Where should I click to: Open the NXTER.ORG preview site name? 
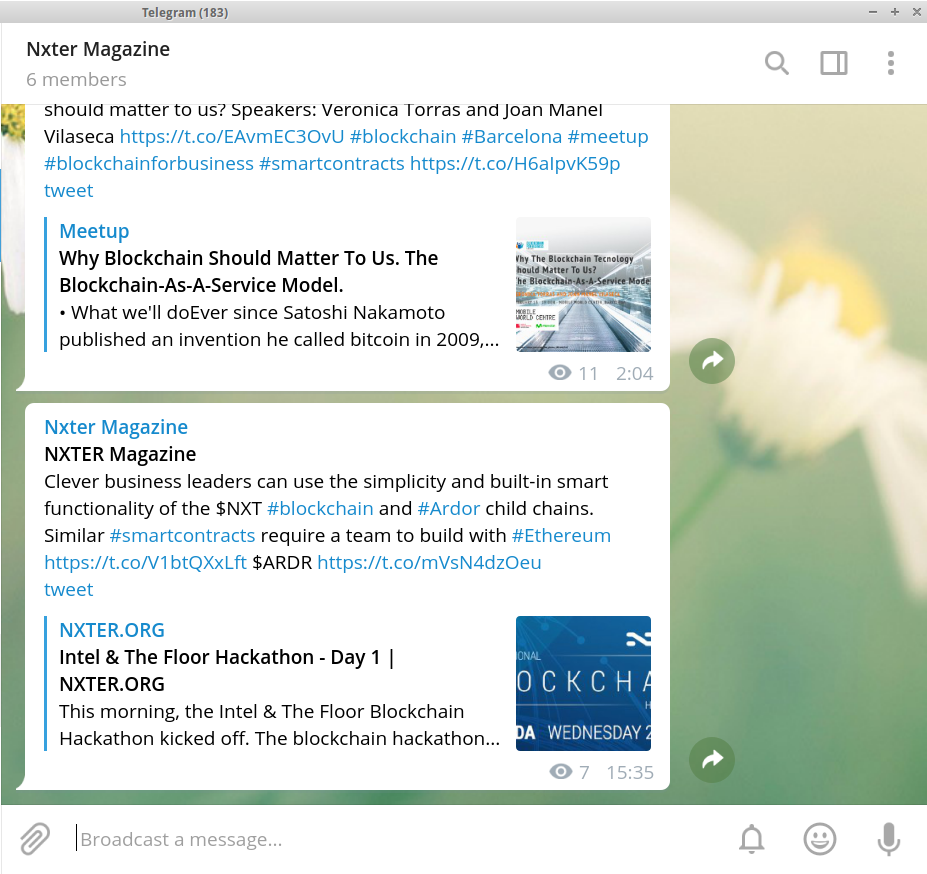point(112,630)
